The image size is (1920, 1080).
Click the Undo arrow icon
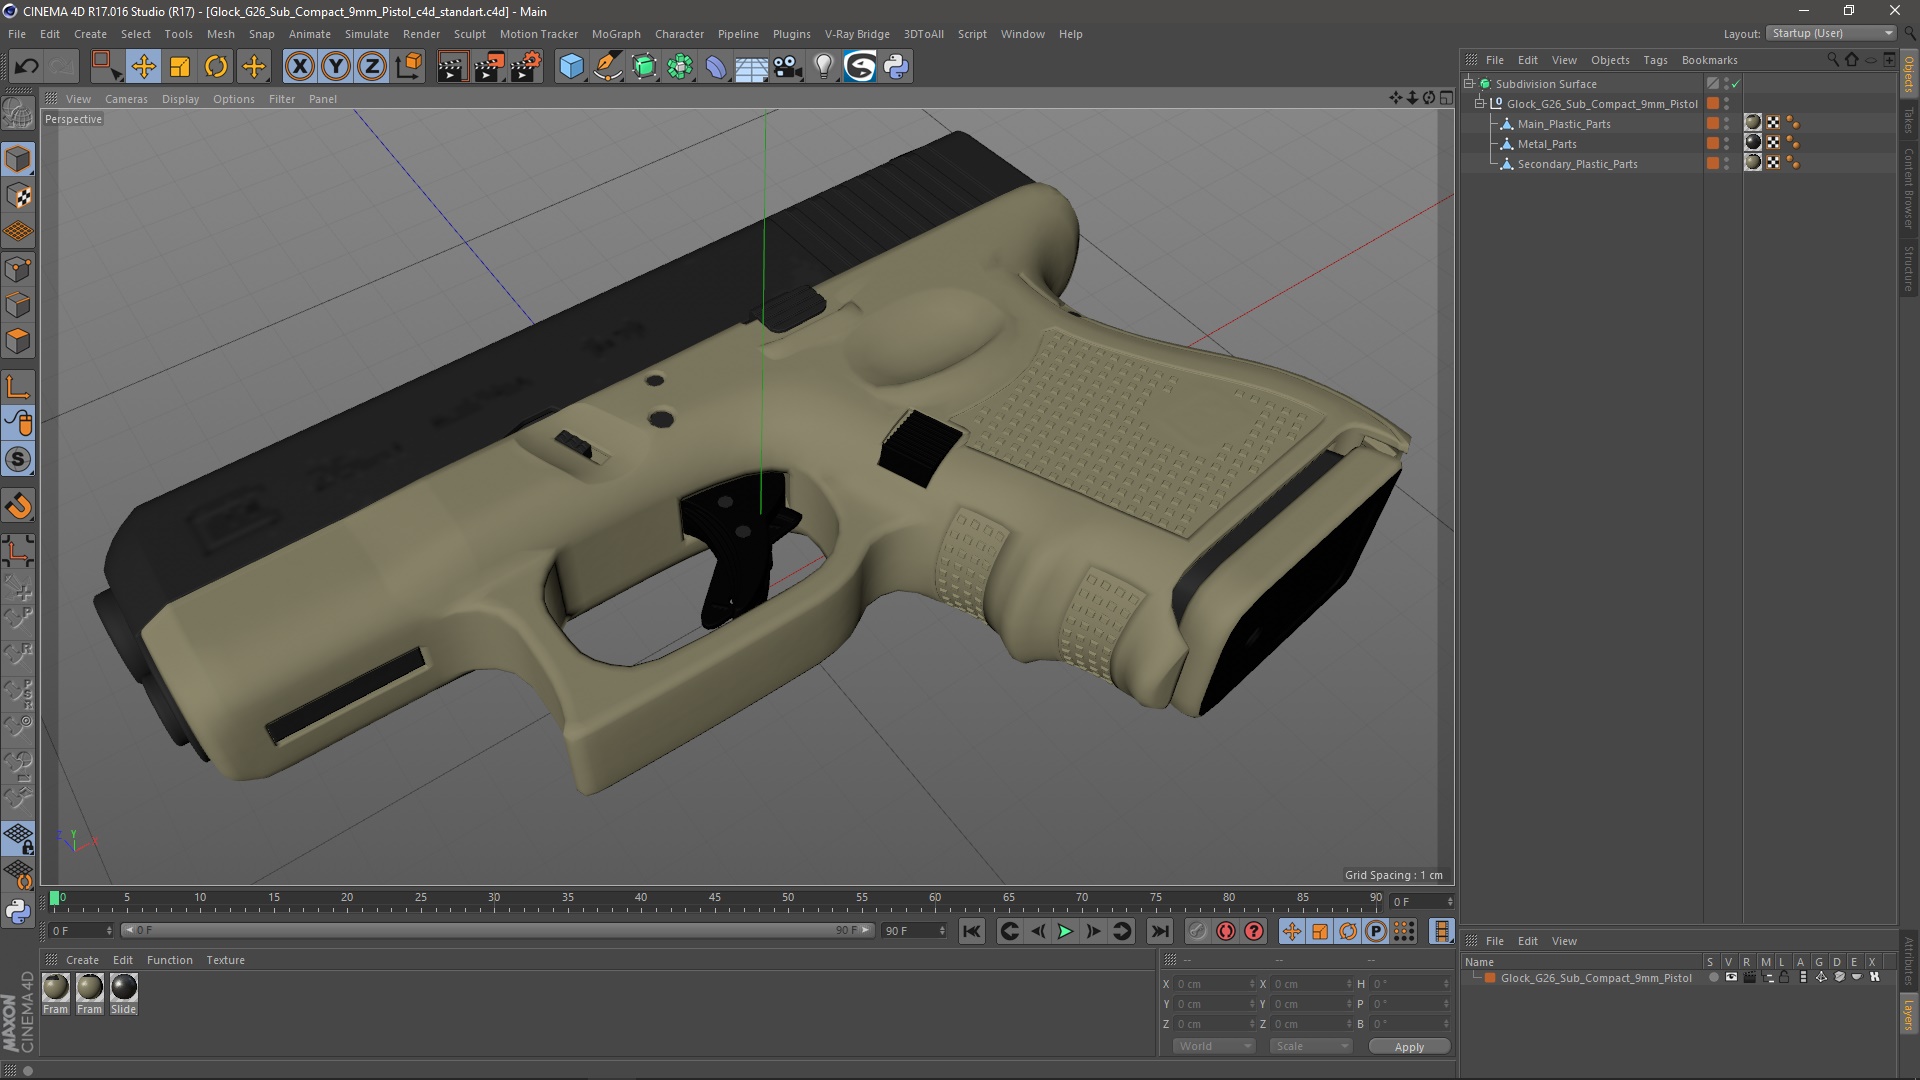(x=26, y=67)
